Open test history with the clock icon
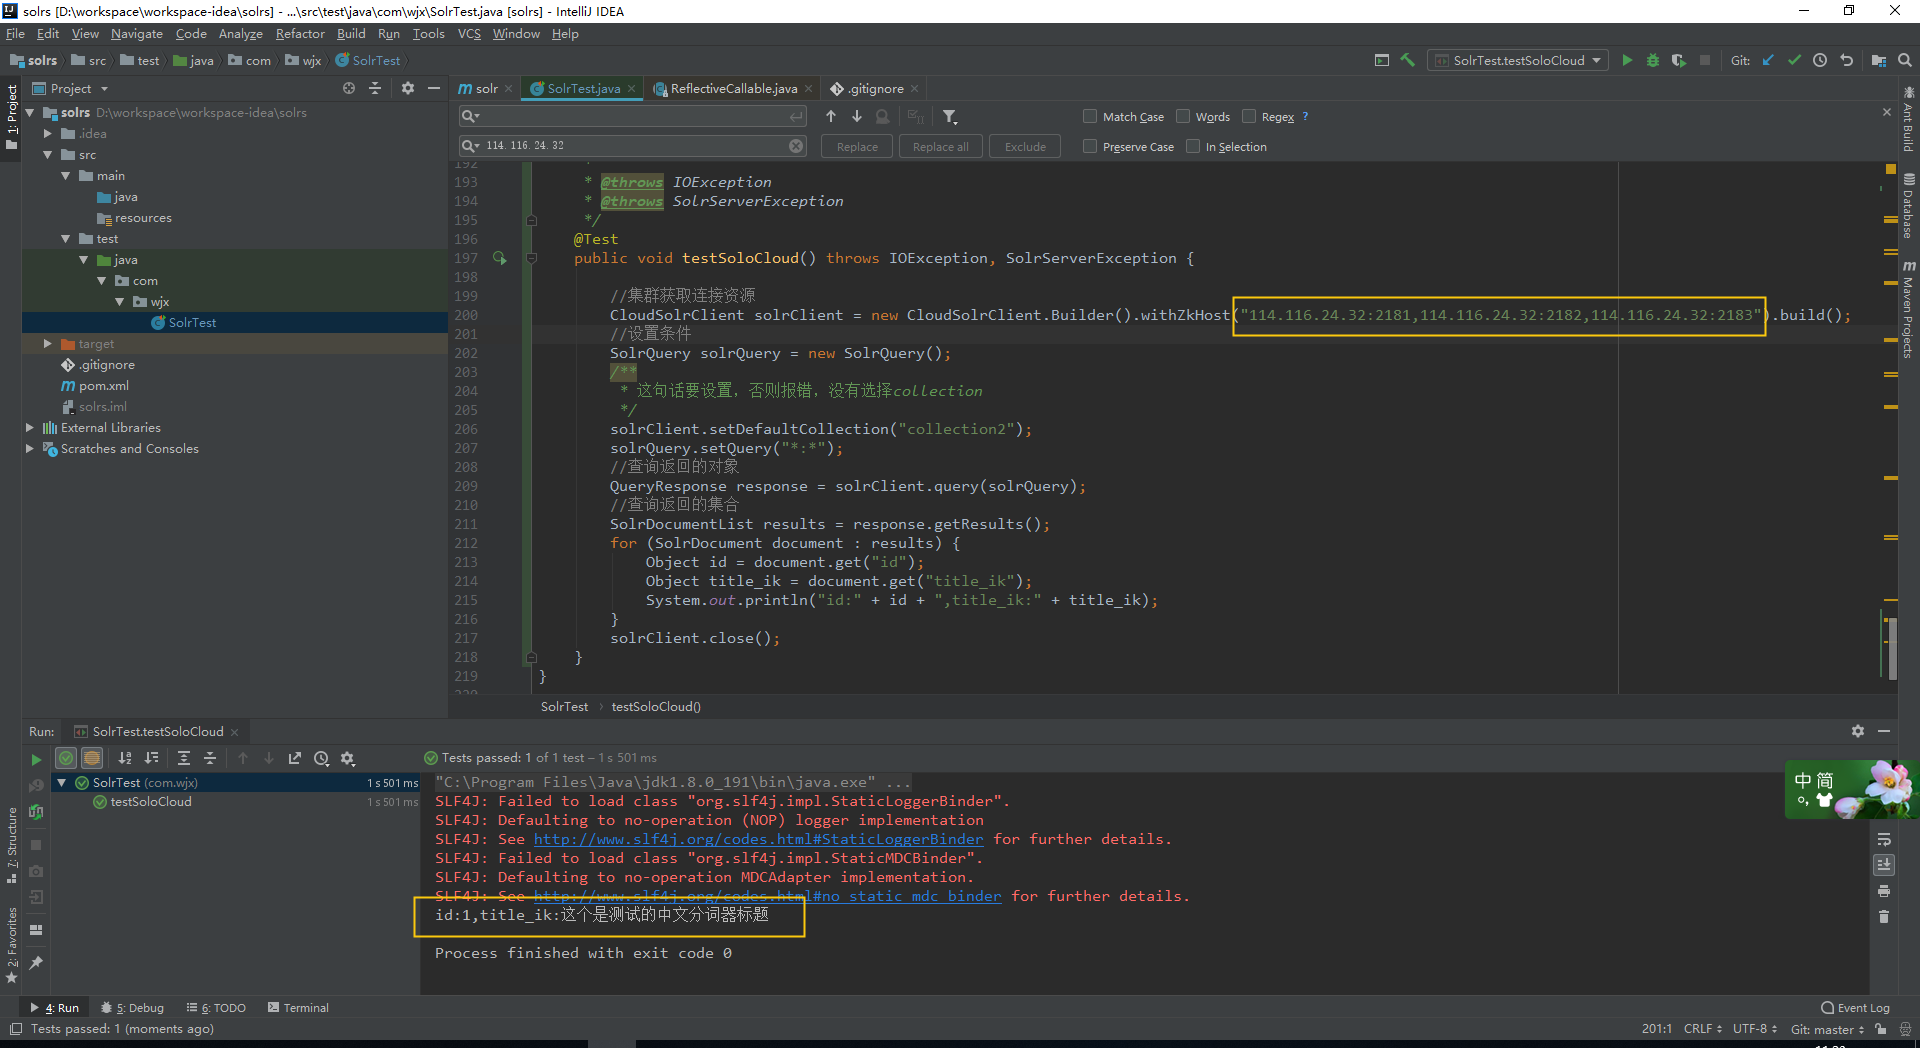Image resolution: width=1920 pixels, height=1048 pixels. 322,758
